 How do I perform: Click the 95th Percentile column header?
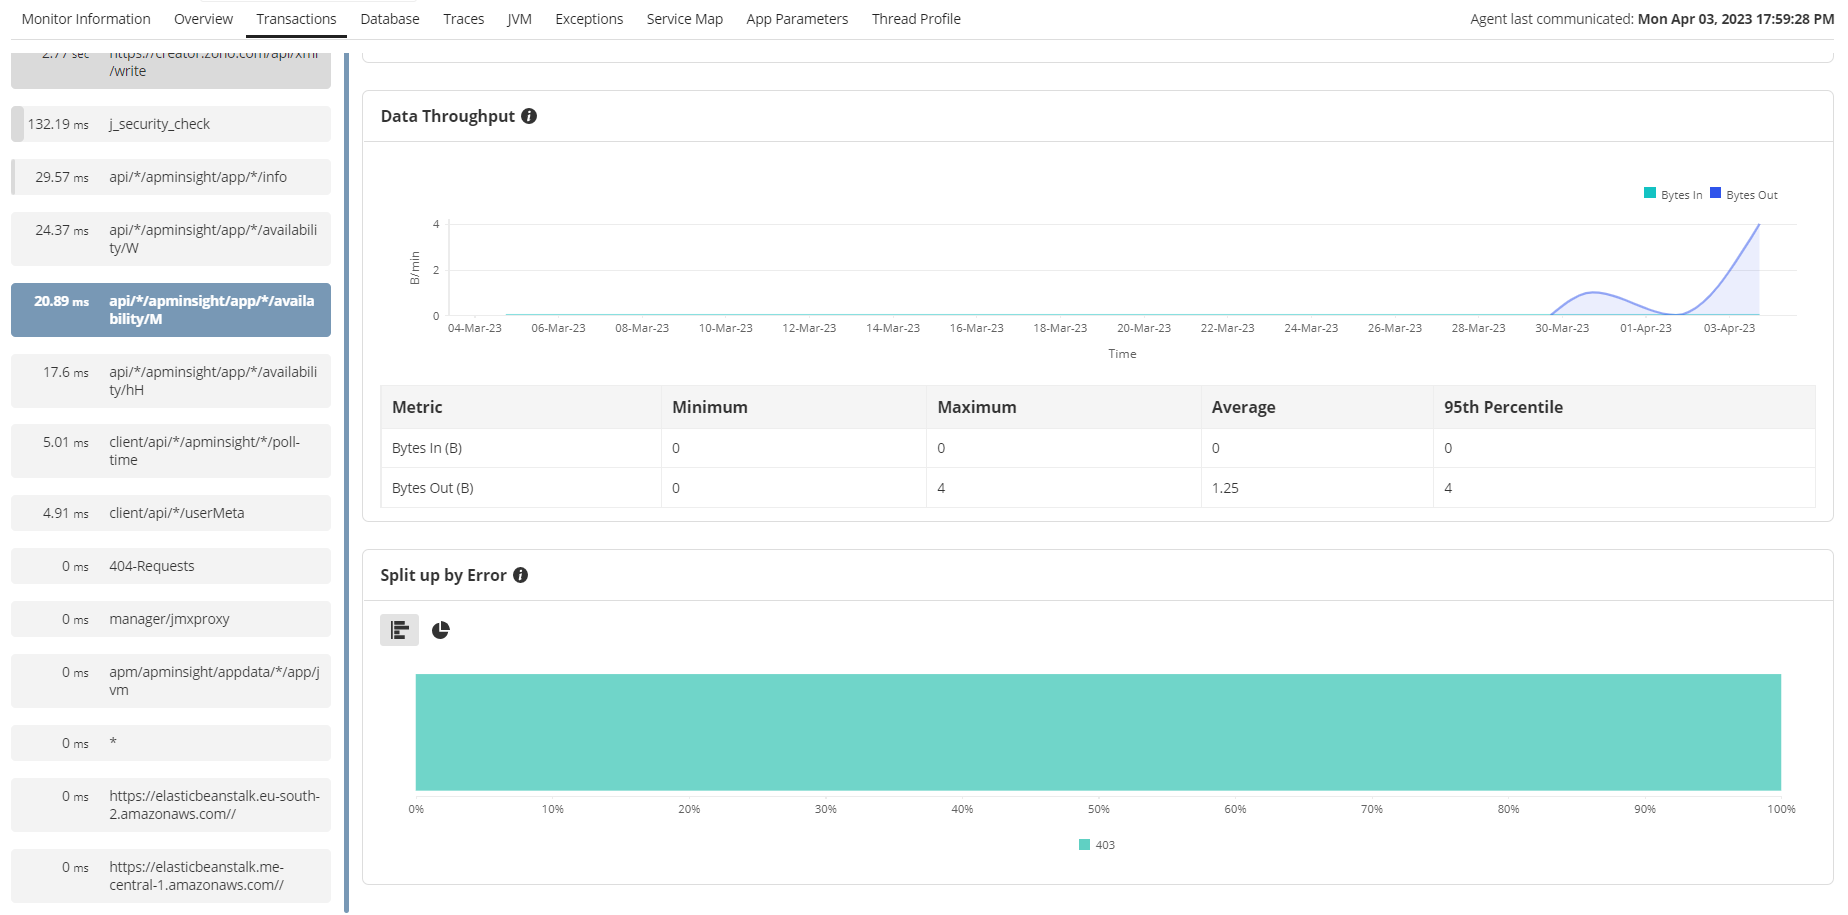point(1502,407)
